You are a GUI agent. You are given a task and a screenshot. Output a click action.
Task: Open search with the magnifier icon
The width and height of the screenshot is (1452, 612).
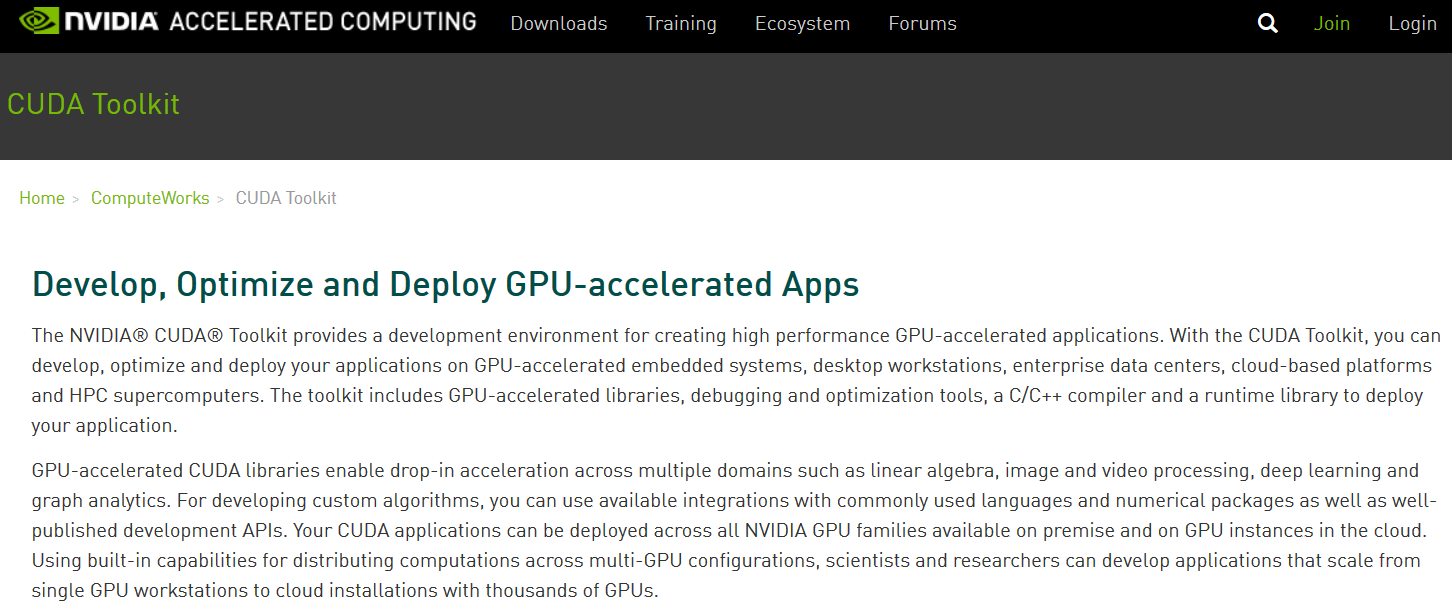pyautogui.click(x=1267, y=24)
